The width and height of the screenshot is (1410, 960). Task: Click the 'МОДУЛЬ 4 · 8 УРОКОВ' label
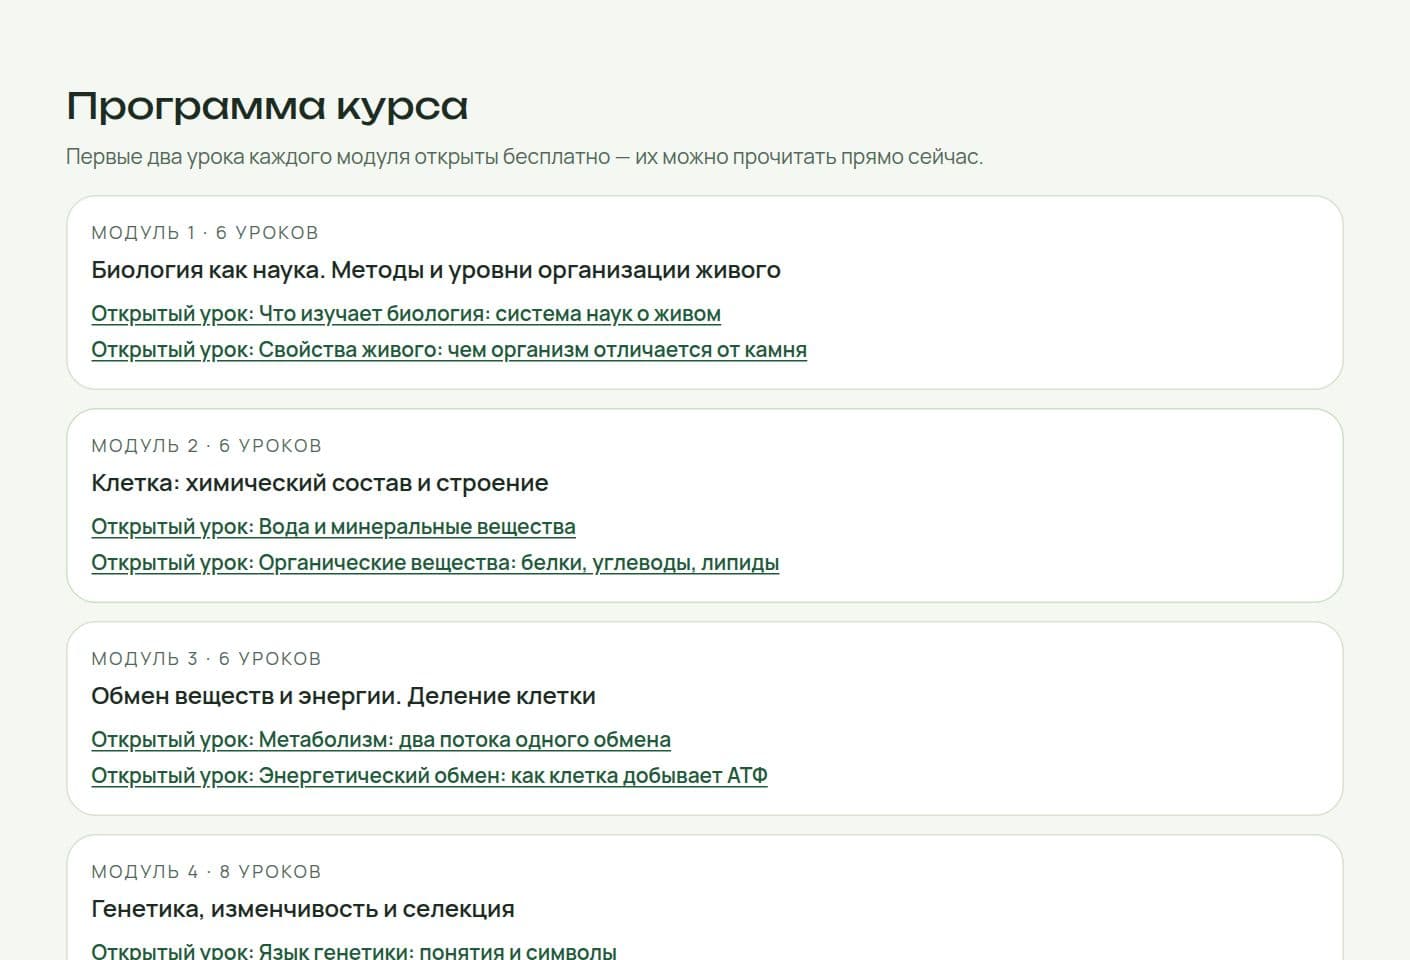[206, 872]
